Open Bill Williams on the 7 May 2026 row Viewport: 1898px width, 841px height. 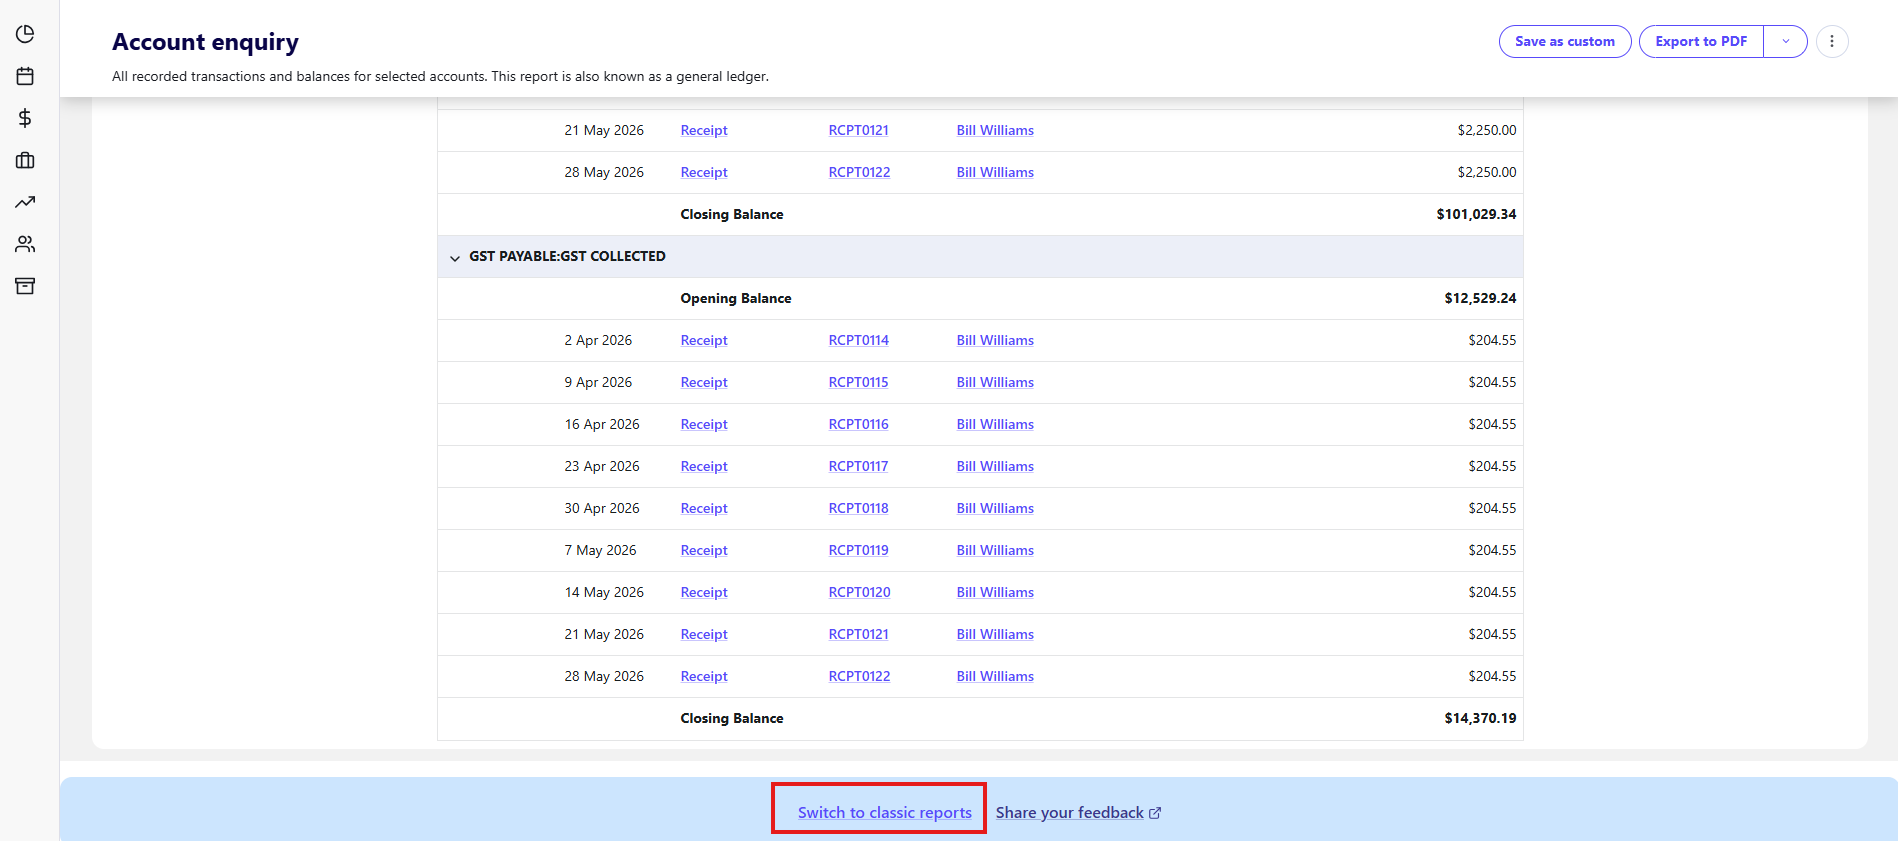point(995,550)
